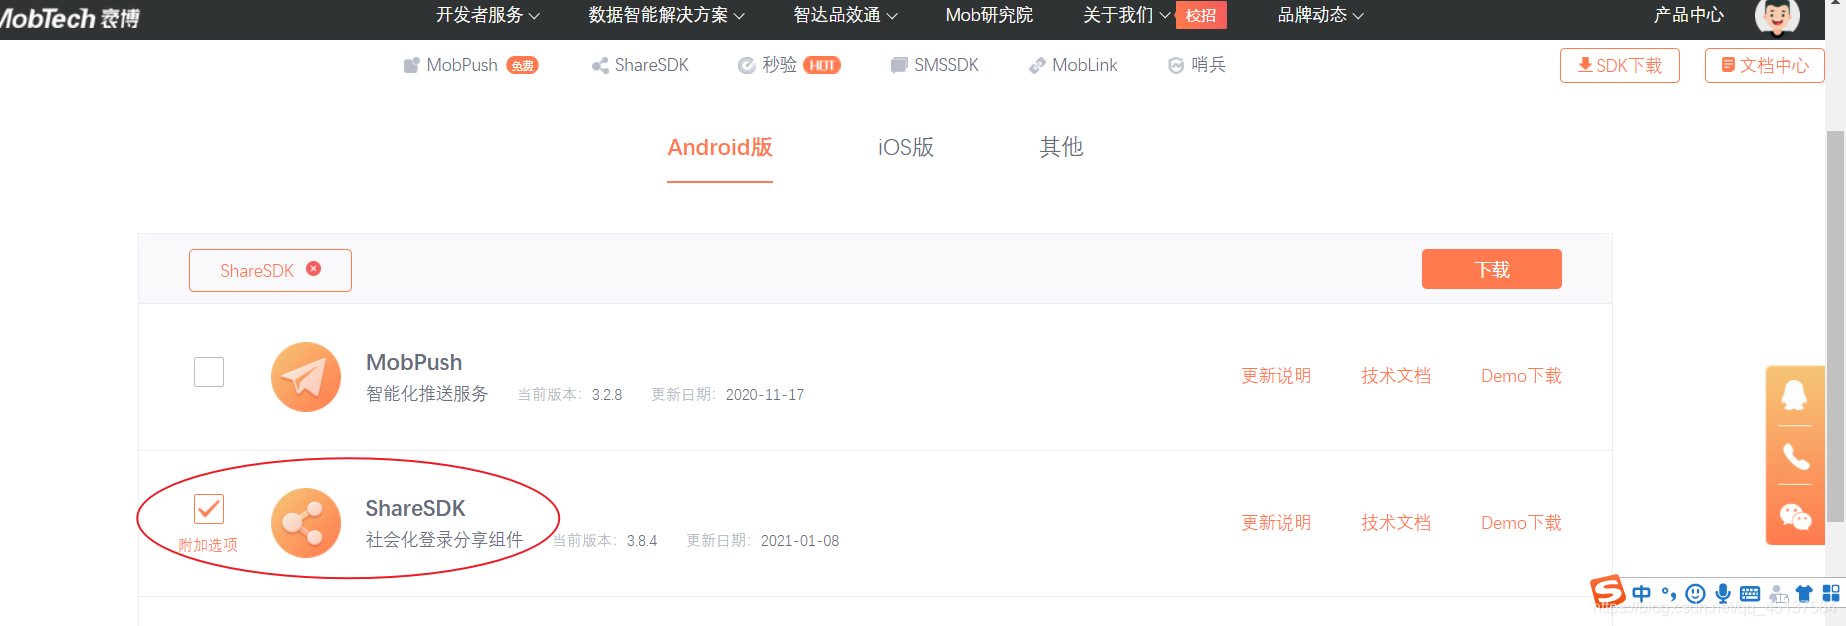Expand the 开发者服务 menu

tap(488, 15)
